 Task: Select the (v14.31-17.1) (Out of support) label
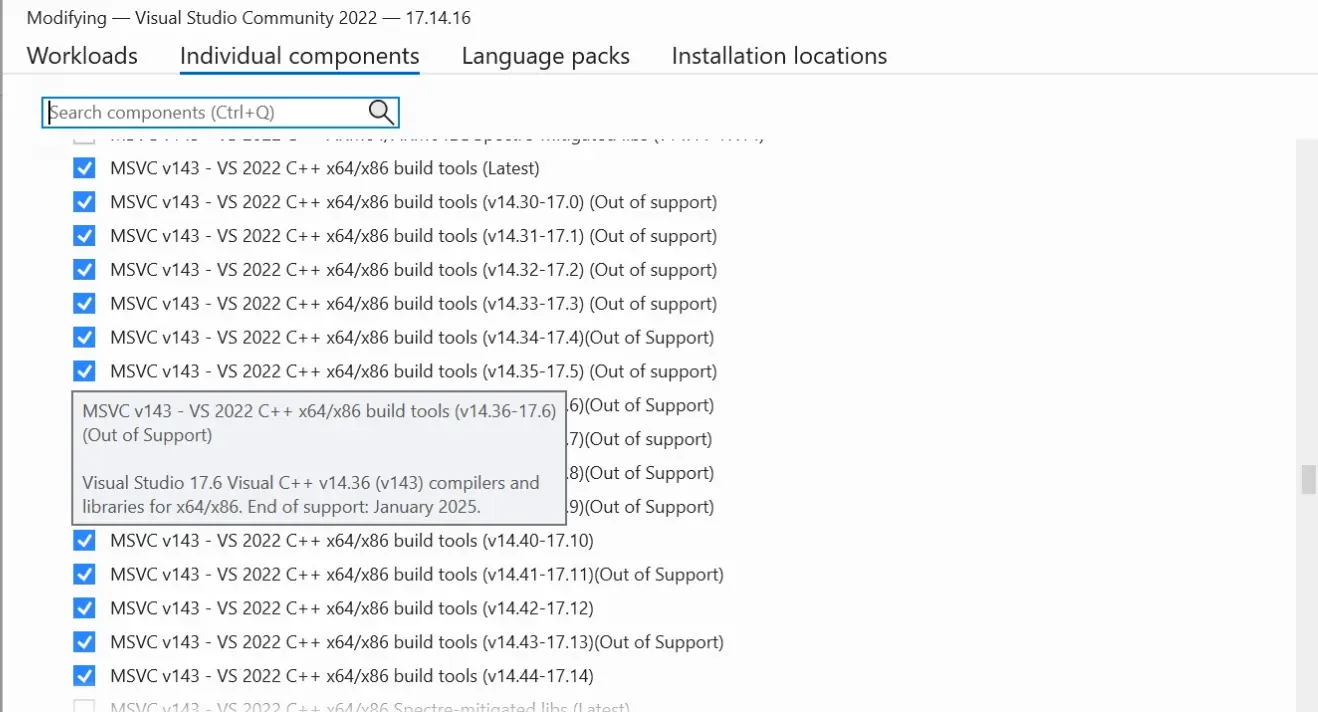tap(413, 236)
